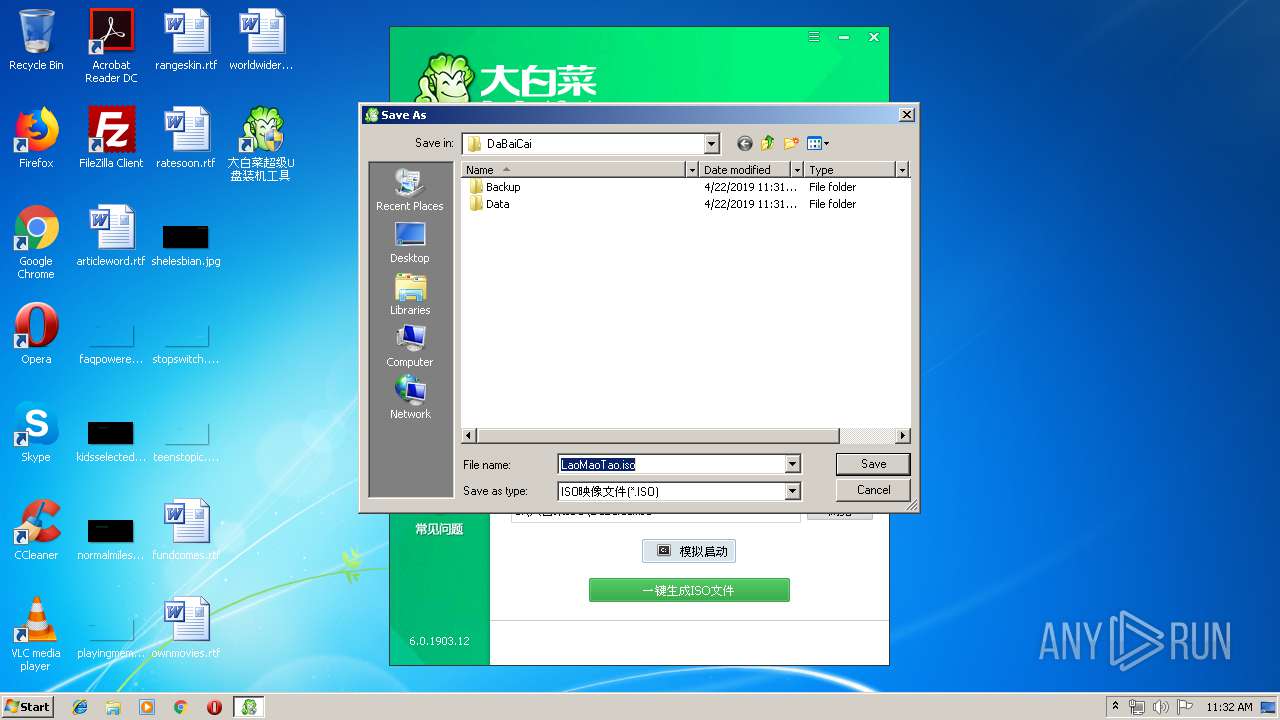Expand the File name dropdown arrow
This screenshot has width=1280, height=720.
click(792, 464)
